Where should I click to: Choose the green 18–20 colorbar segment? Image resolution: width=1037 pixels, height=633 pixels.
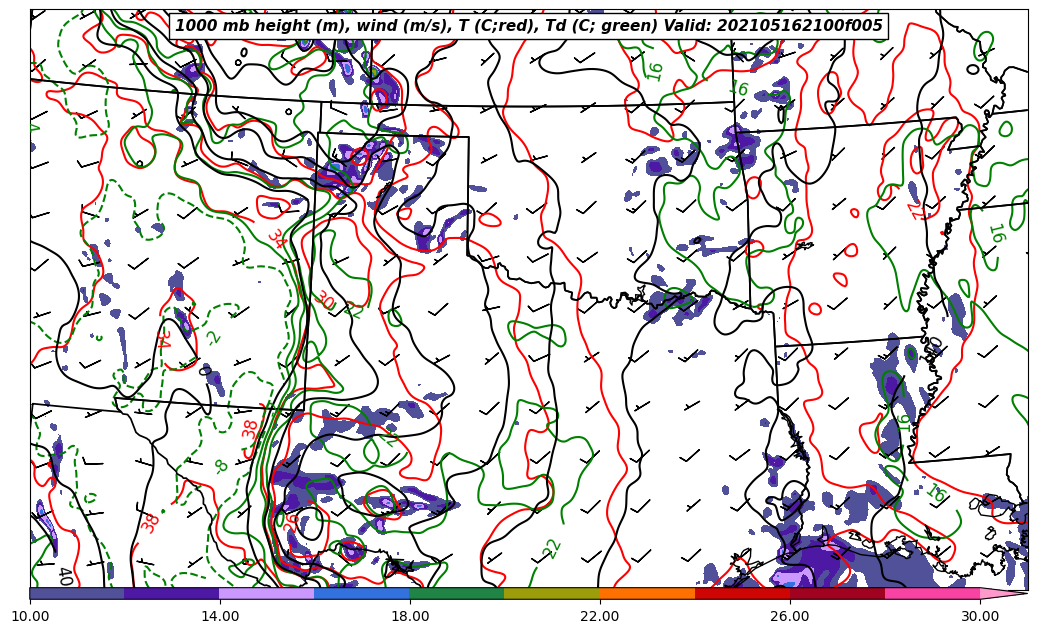tap(457, 593)
